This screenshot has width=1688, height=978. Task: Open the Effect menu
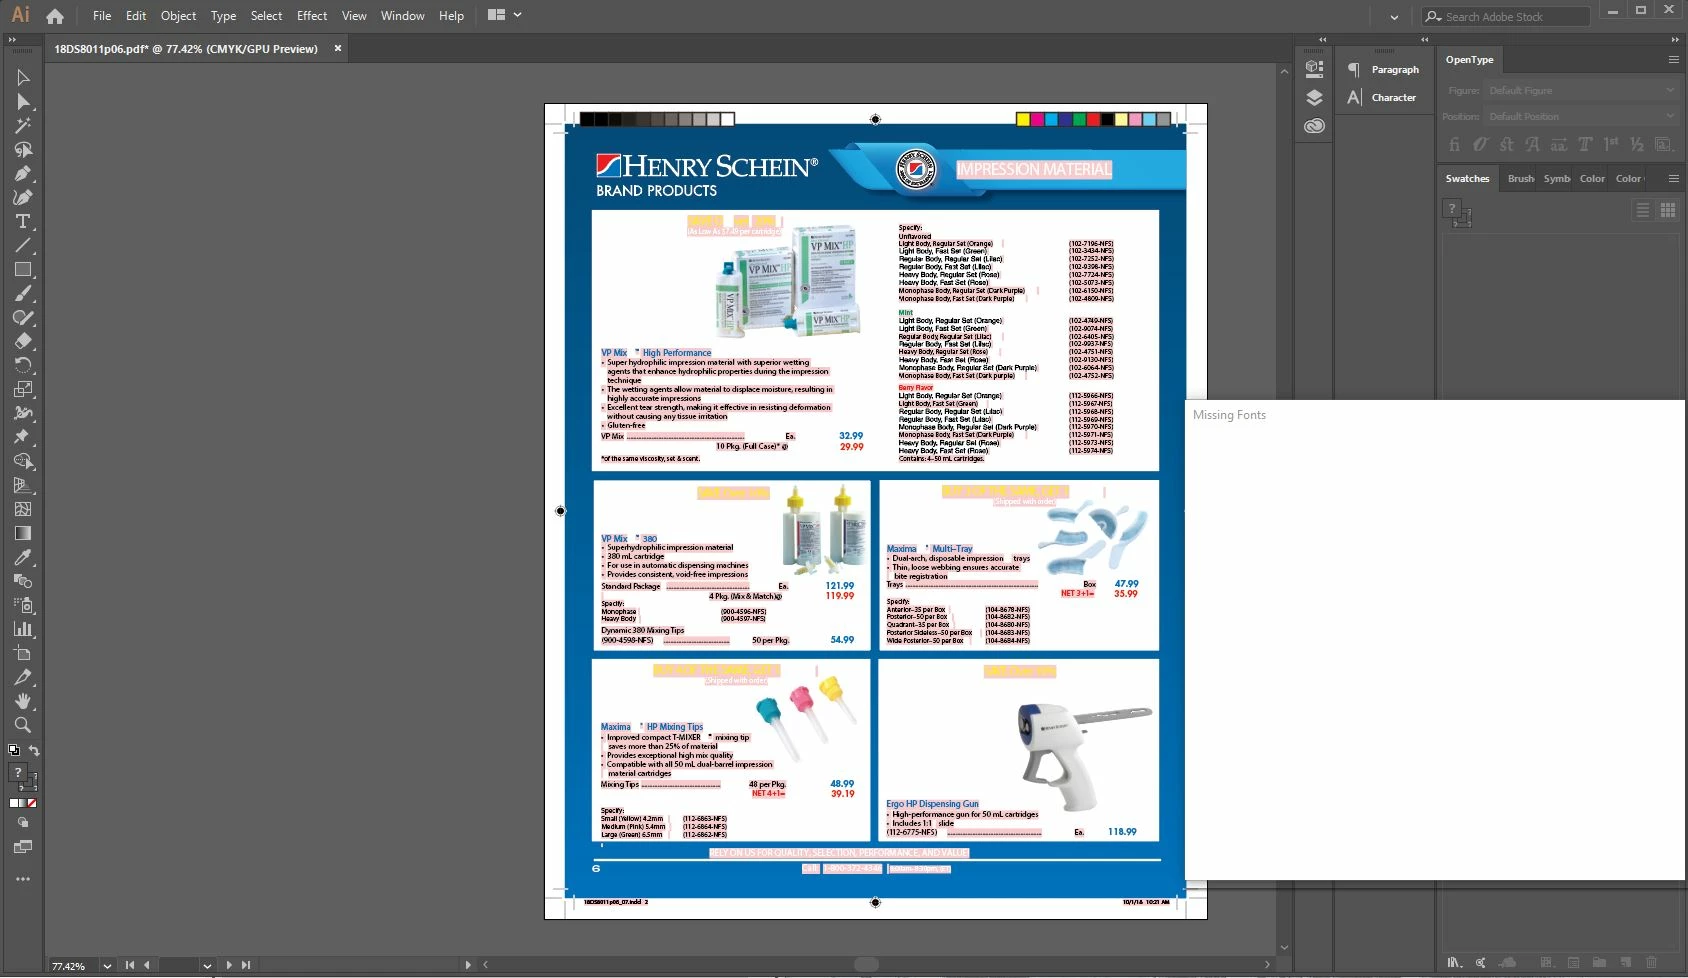[312, 16]
